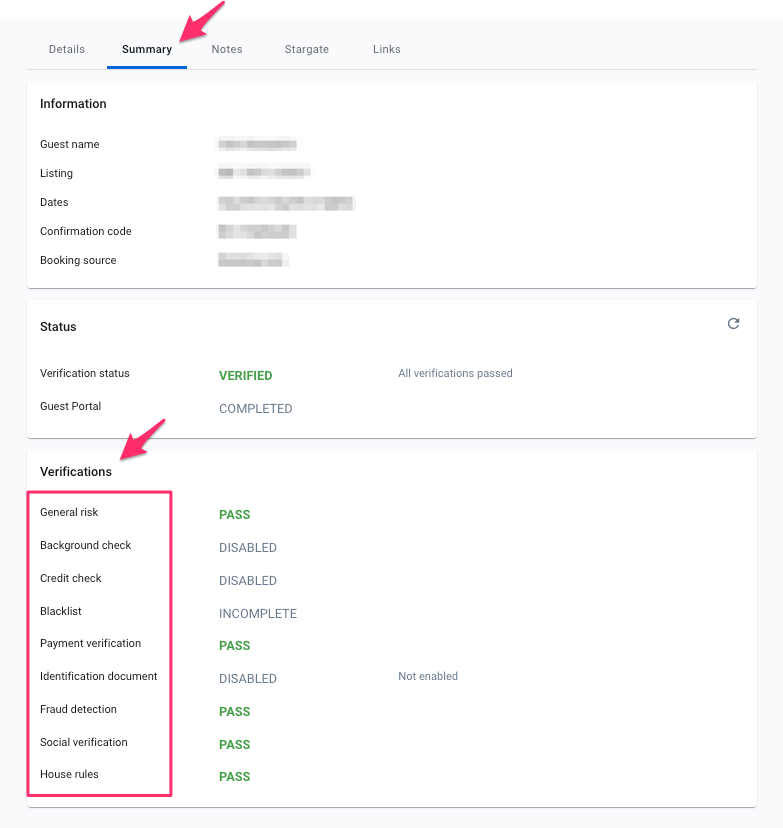Click the Fraud detection PASS result
The width and height of the screenshot is (783, 828).
(234, 712)
